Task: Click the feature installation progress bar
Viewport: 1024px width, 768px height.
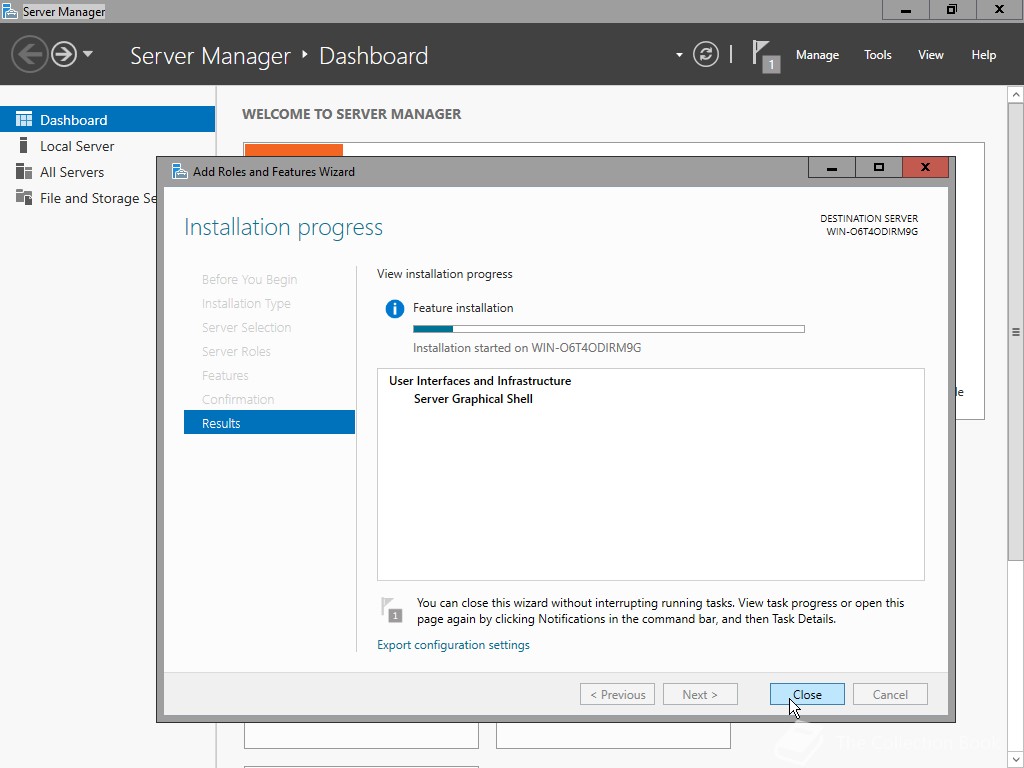Action: [x=609, y=329]
